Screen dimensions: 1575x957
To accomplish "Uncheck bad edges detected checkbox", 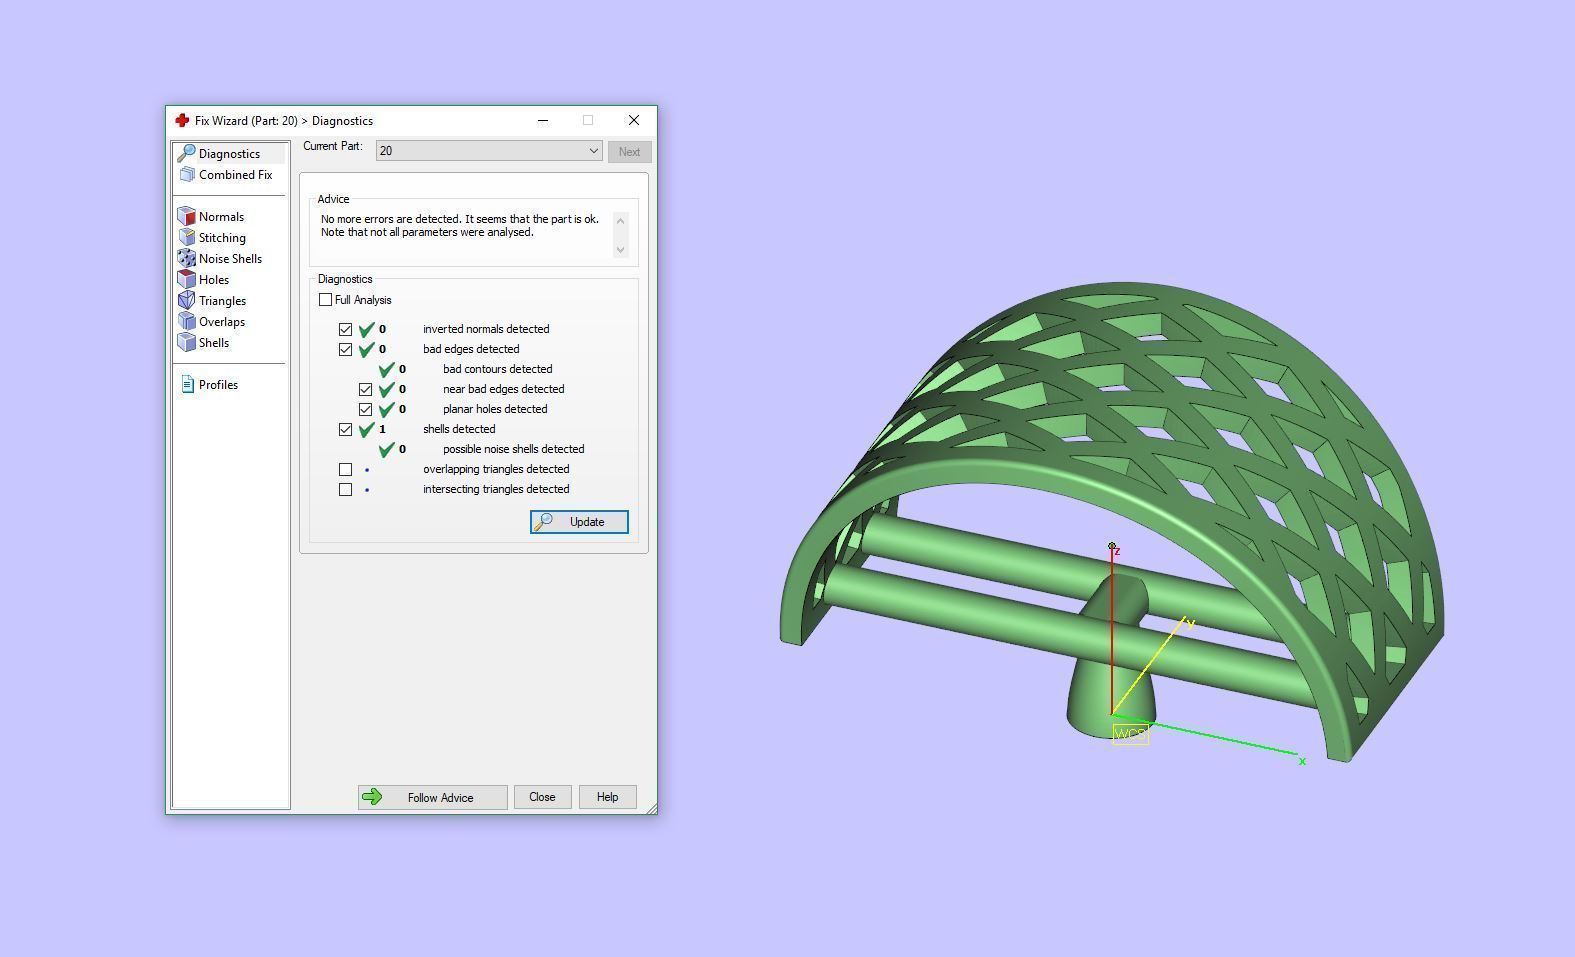I will [345, 349].
